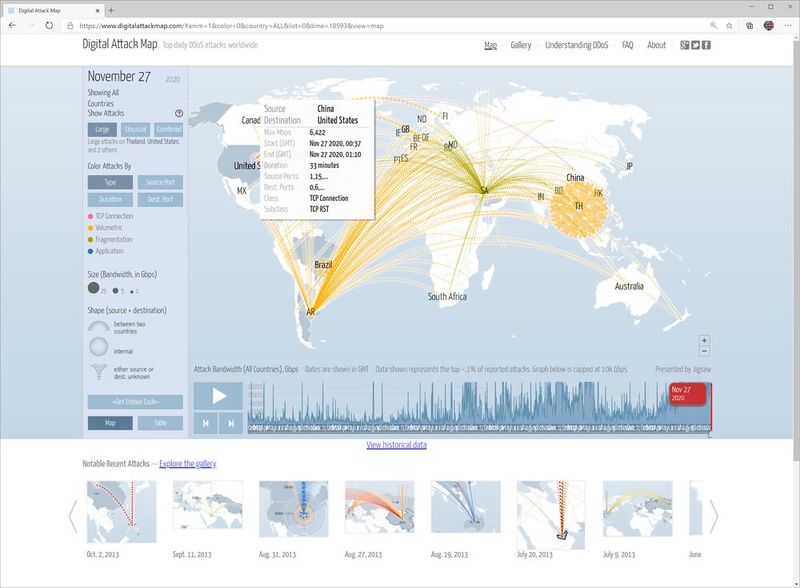Switch to Table view button

pyautogui.click(x=160, y=423)
